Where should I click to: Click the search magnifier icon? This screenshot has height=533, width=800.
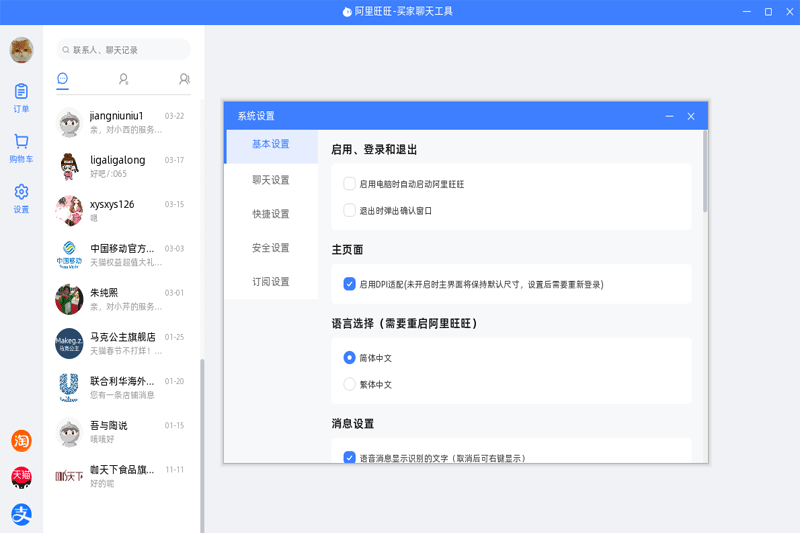(x=66, y=50)
